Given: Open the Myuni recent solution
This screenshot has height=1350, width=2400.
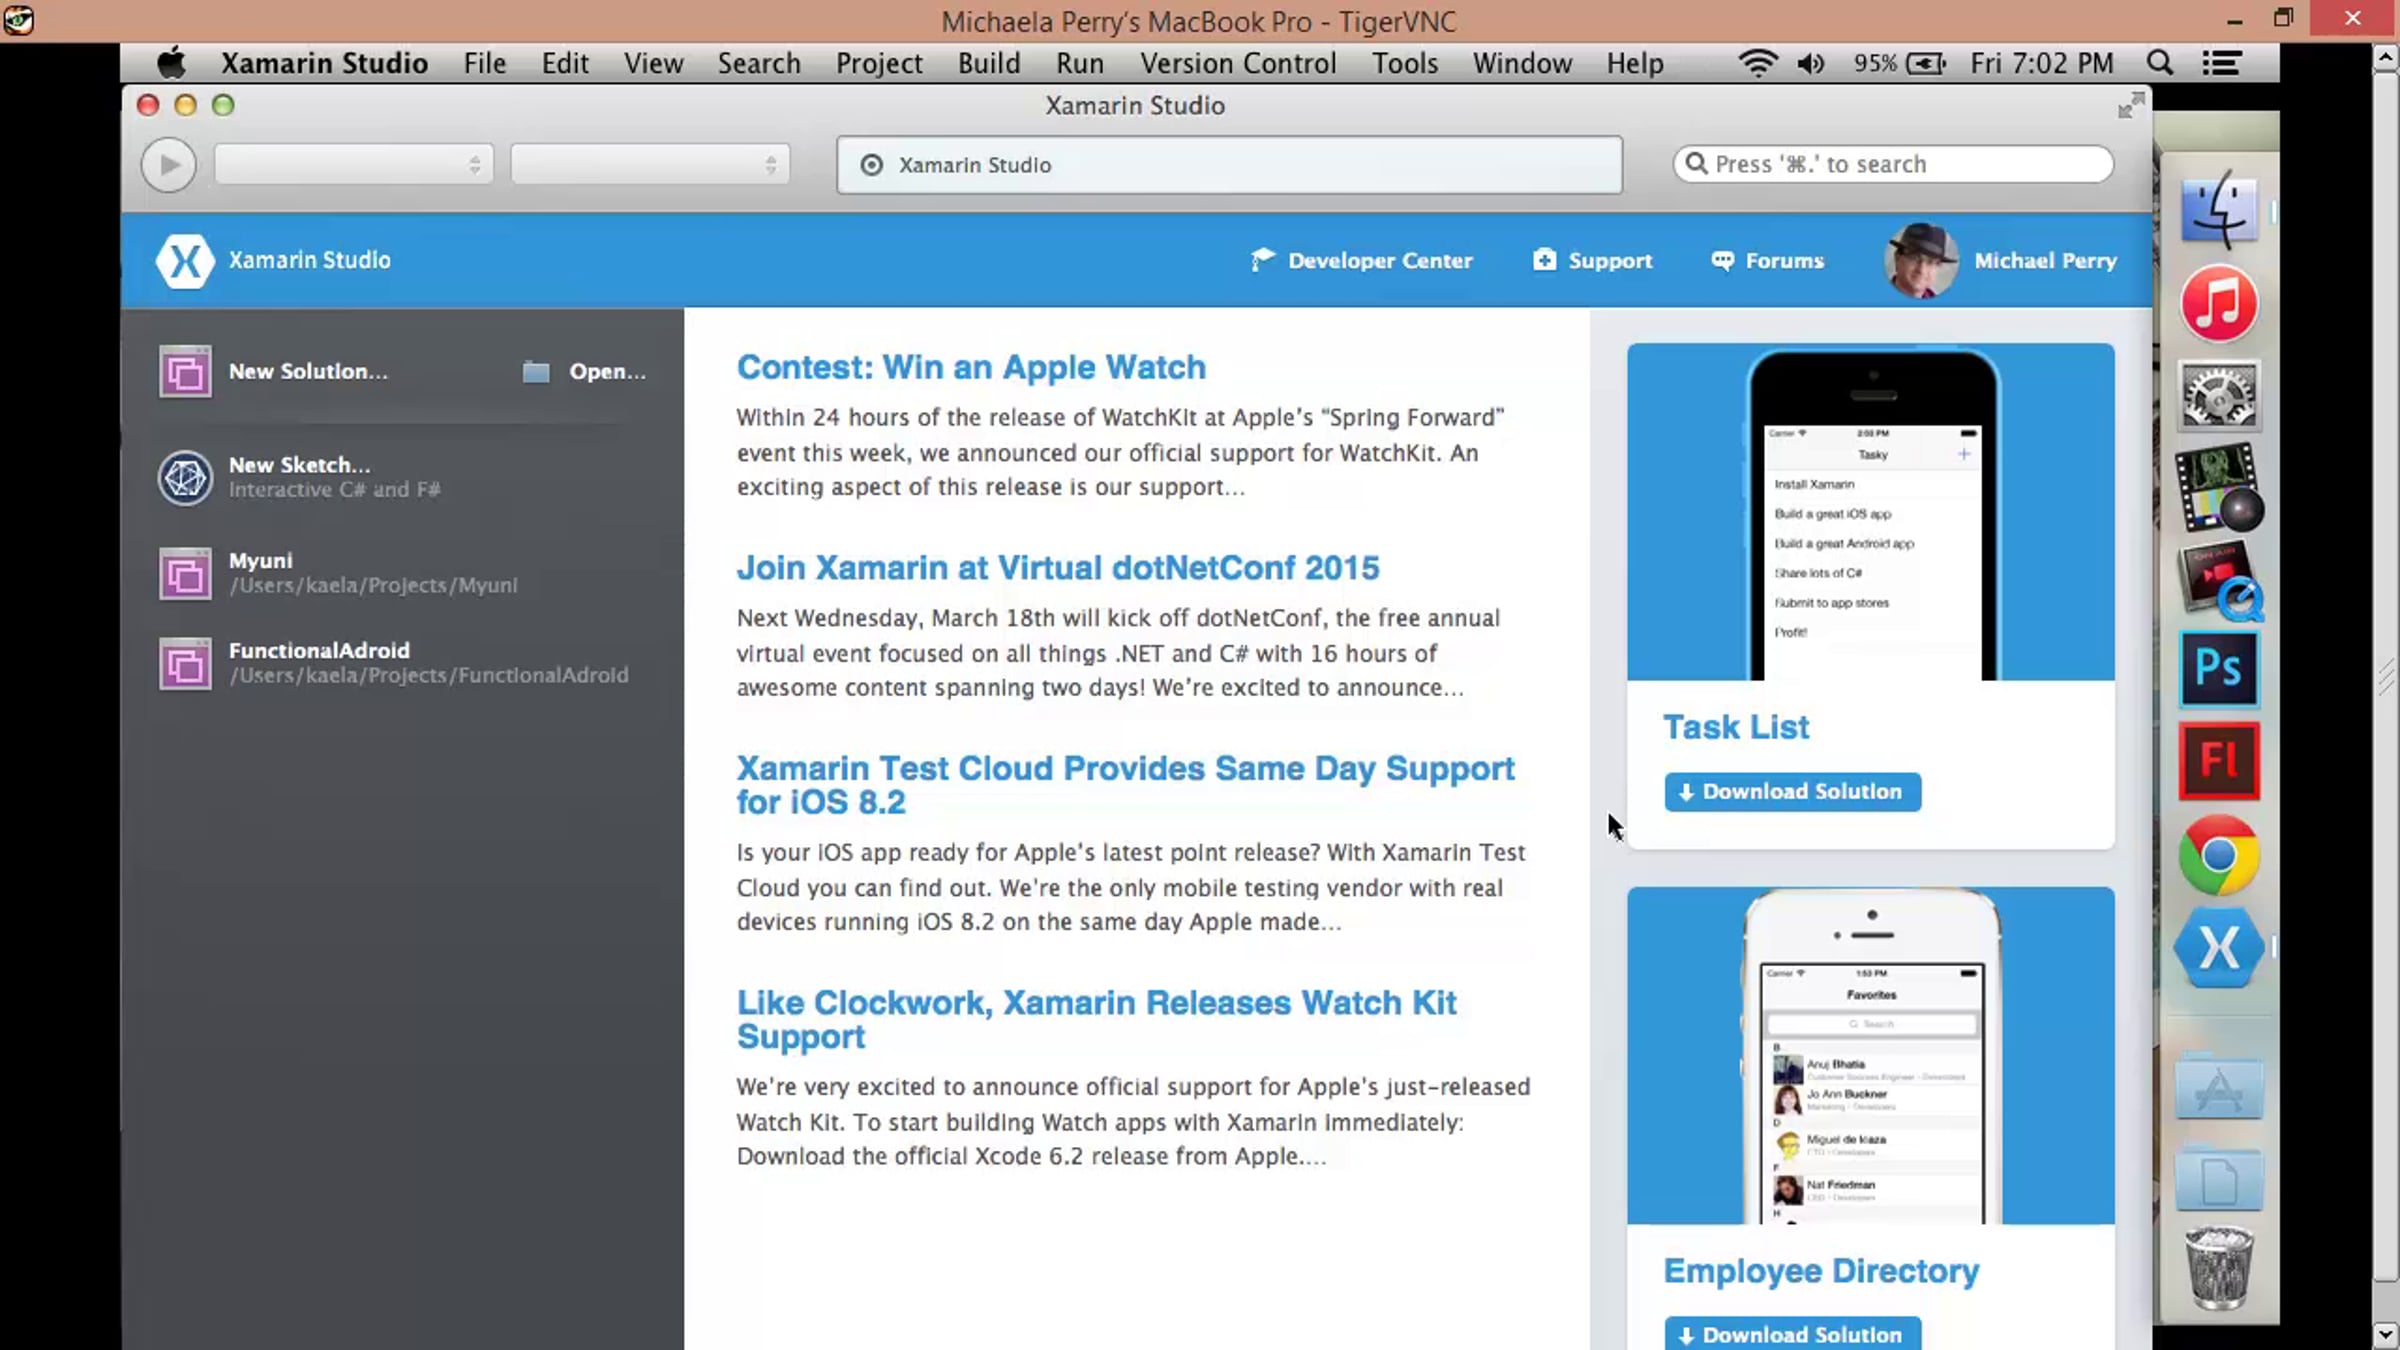Looking at the screenshot, I should (x=185, y=574).
